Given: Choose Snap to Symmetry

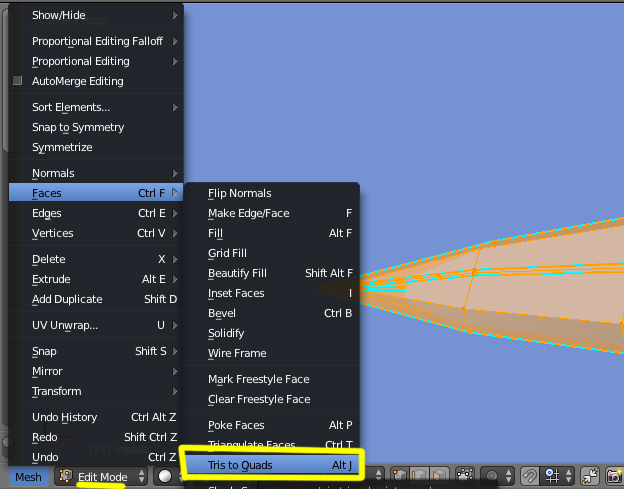Looking at the screenshot, I should (x=96, y=127).
